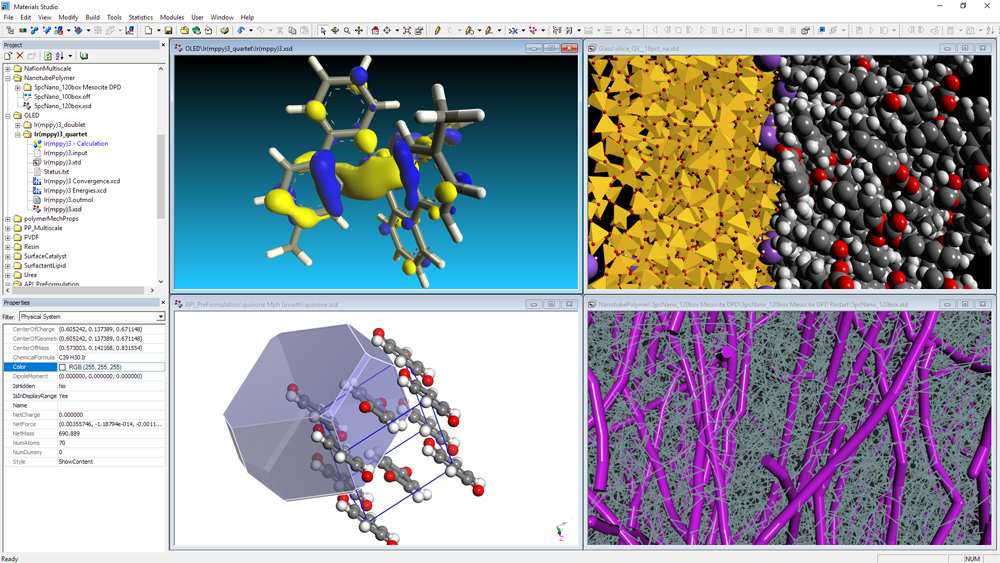Collapse the OLED folder node
The width and height of the screenshot is (1000, 563).
coord(8,115)
